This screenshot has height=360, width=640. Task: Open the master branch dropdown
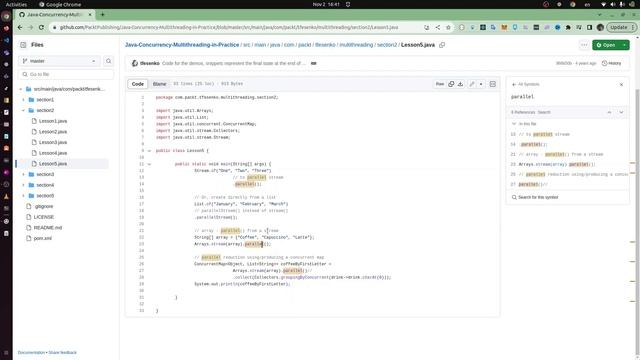click(59, 61)
